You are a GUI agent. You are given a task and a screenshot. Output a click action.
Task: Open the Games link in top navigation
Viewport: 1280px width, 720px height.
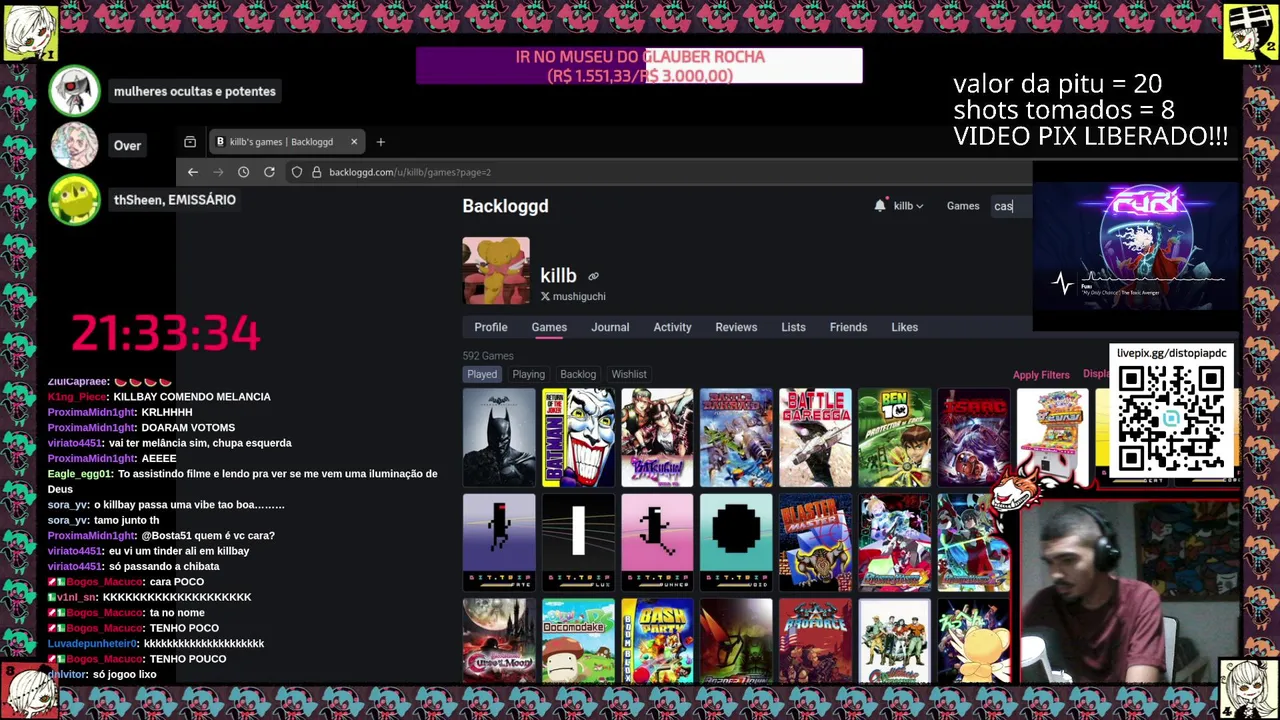(x=963, y=206)
